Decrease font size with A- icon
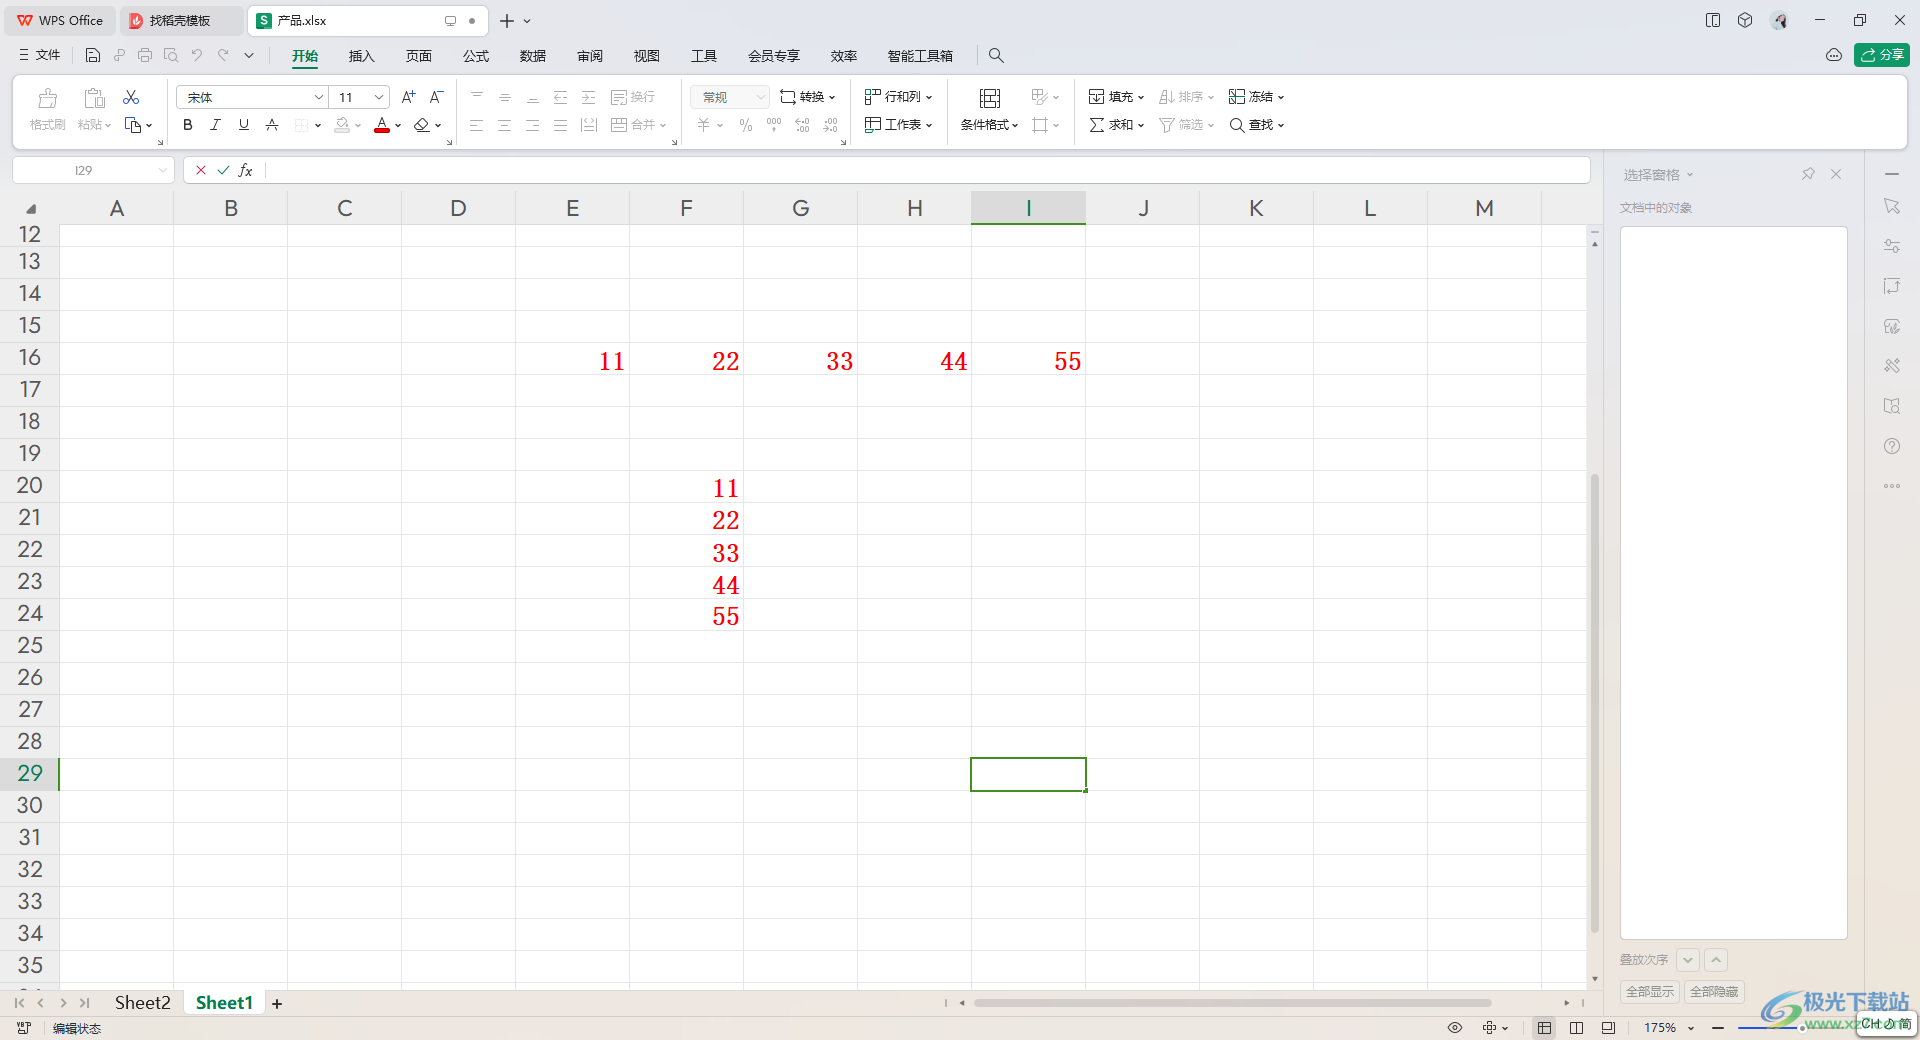The width and height of the screenshot is (1920, 1040). click(436, 97)
